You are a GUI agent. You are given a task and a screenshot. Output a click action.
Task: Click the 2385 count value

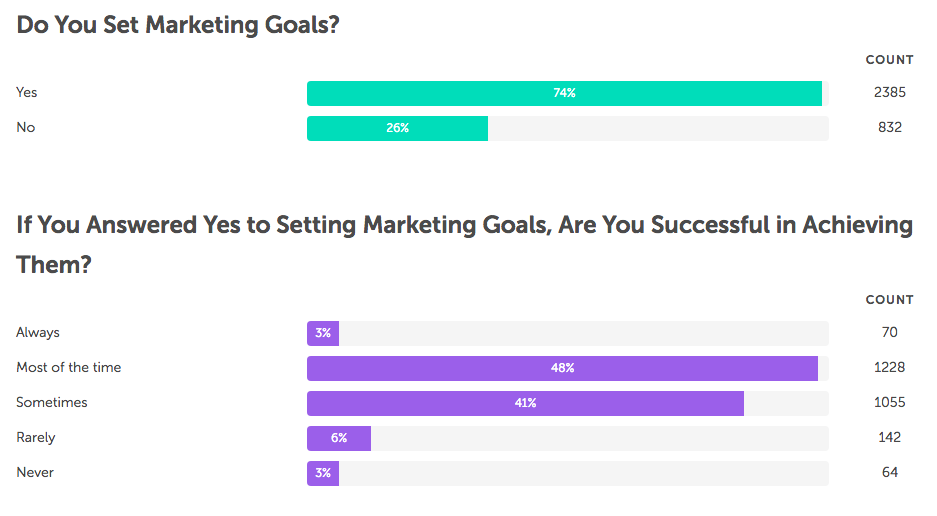click(x=889, y=92)
